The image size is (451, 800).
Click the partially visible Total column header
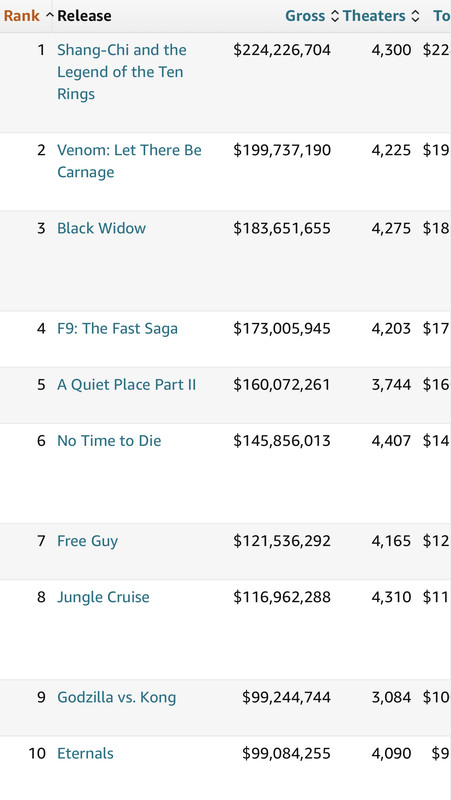(x=442, y=16)
